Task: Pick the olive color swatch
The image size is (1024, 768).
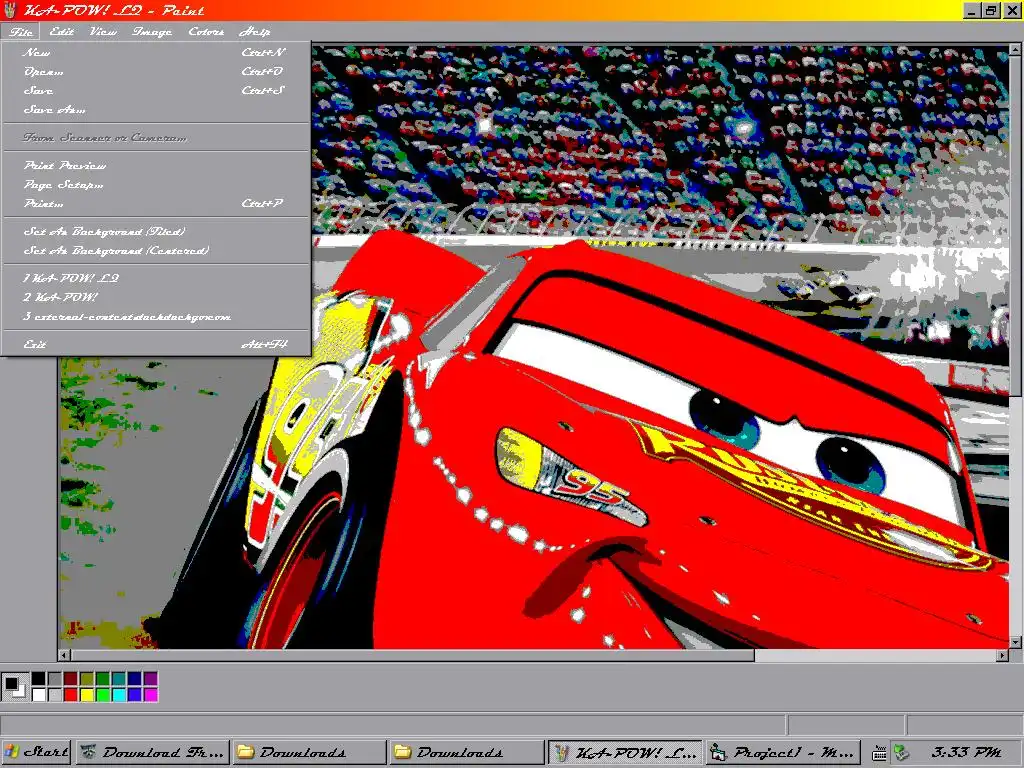Action: tap(87, 679)
